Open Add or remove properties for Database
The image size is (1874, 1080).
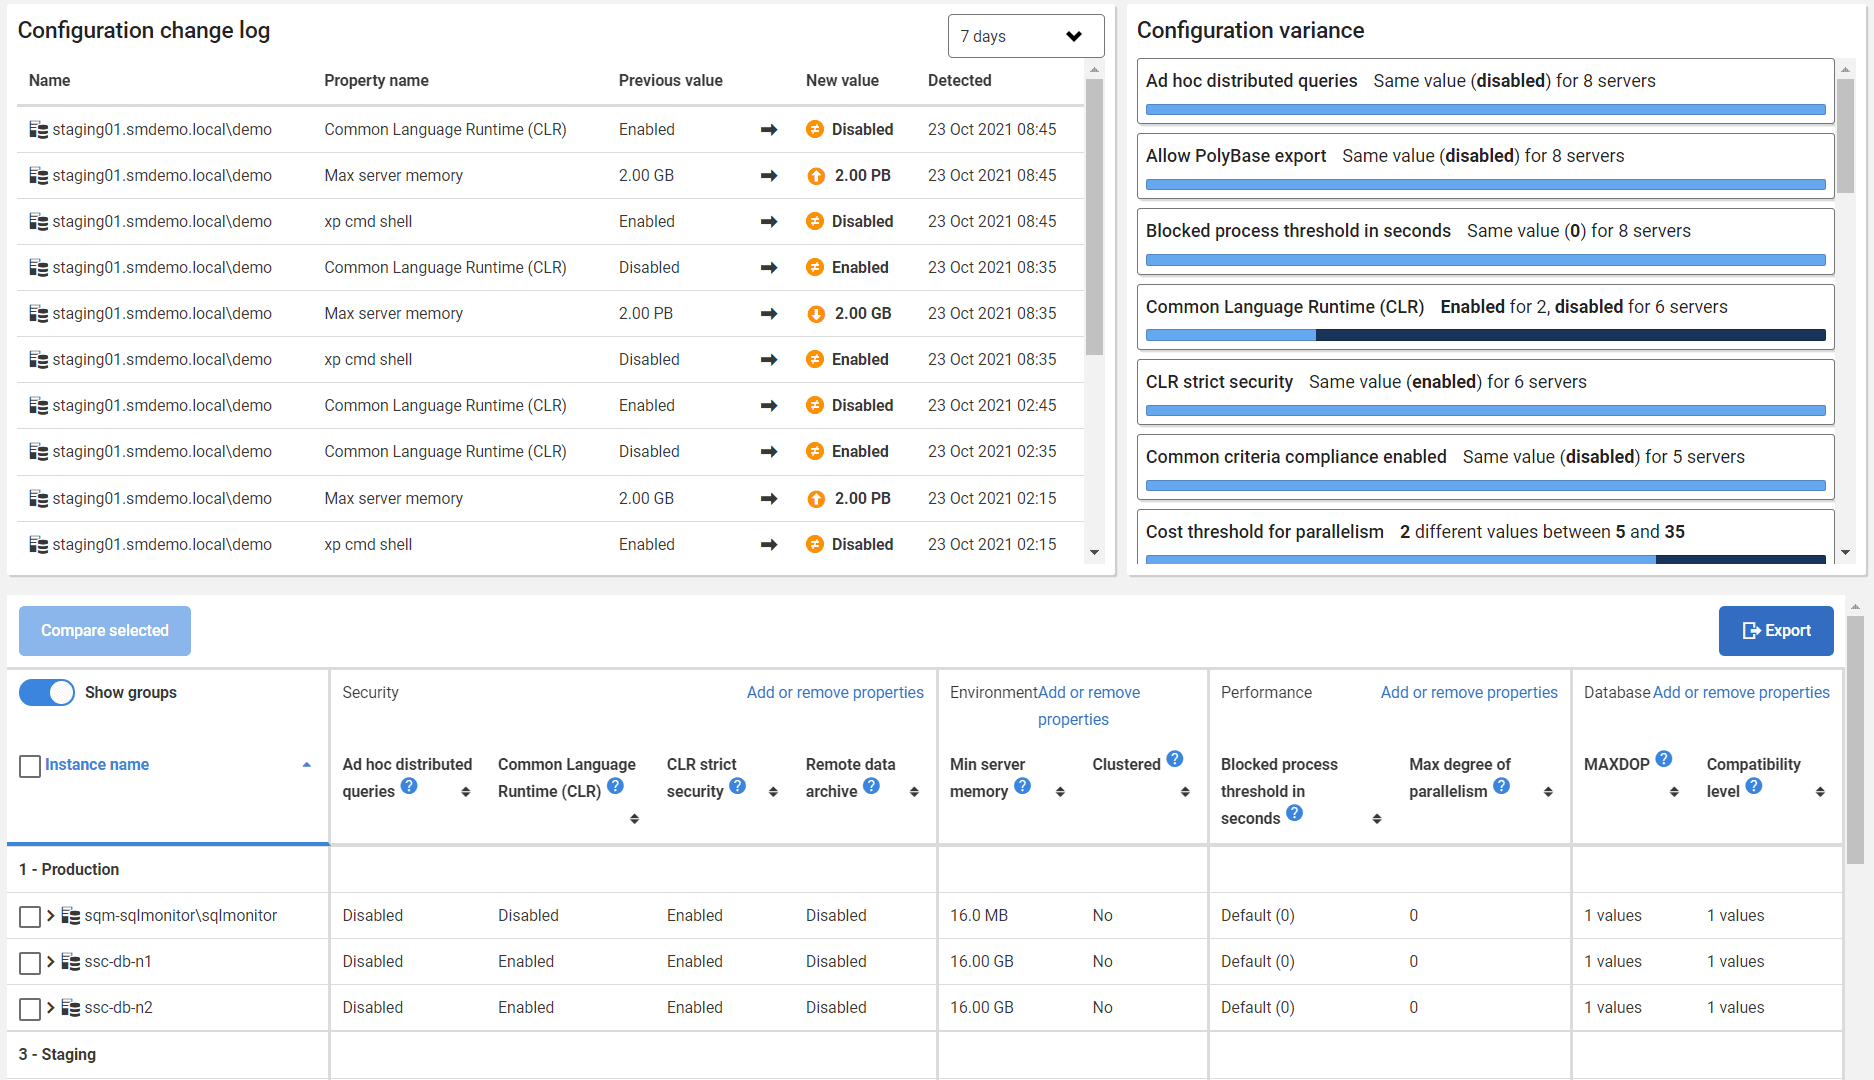1741,693
